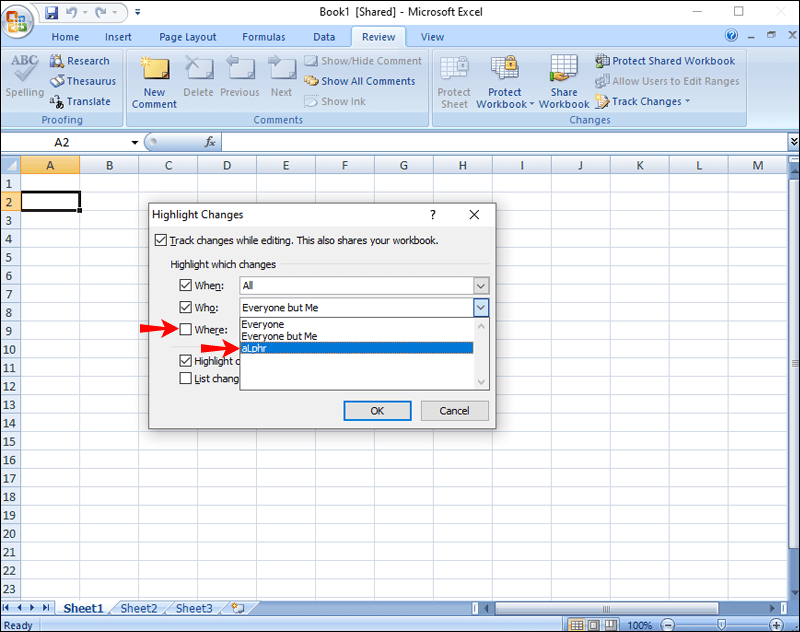Check the Where checkbox
The height and width of the screenshot is (632, 800).
(x=185, y=330)
